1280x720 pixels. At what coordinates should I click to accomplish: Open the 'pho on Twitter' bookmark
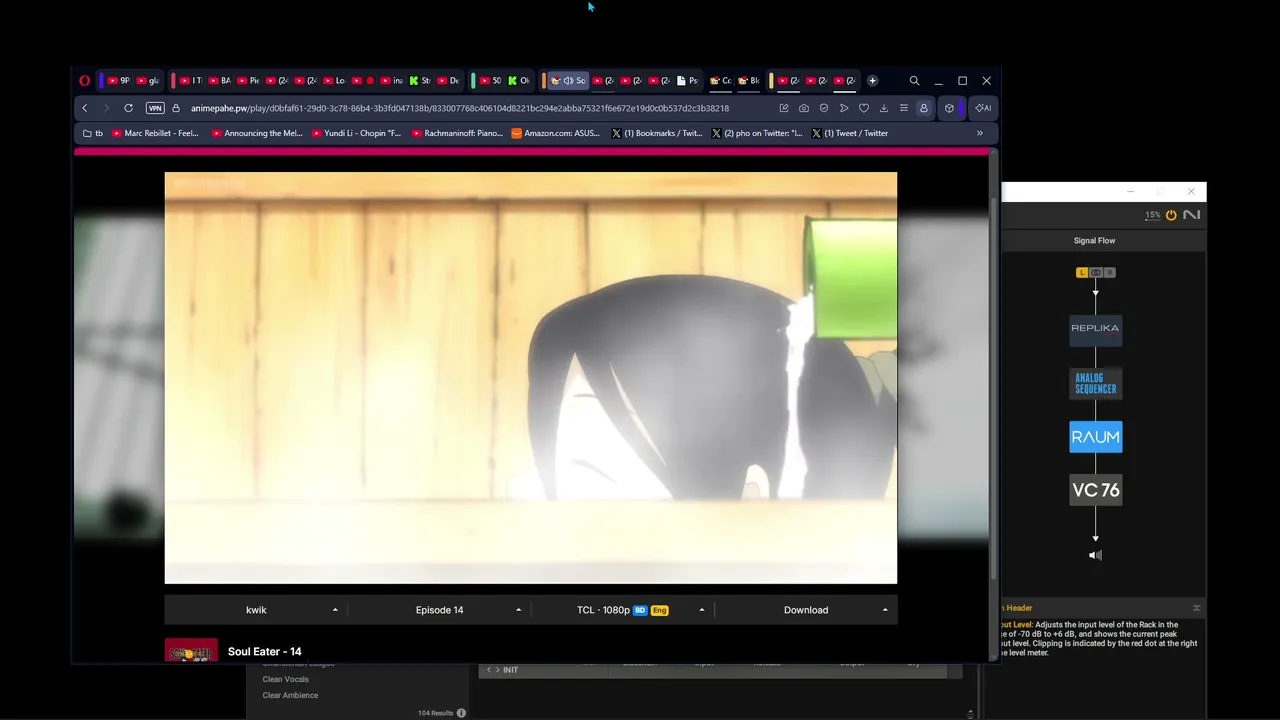click(x=757, y=133)
